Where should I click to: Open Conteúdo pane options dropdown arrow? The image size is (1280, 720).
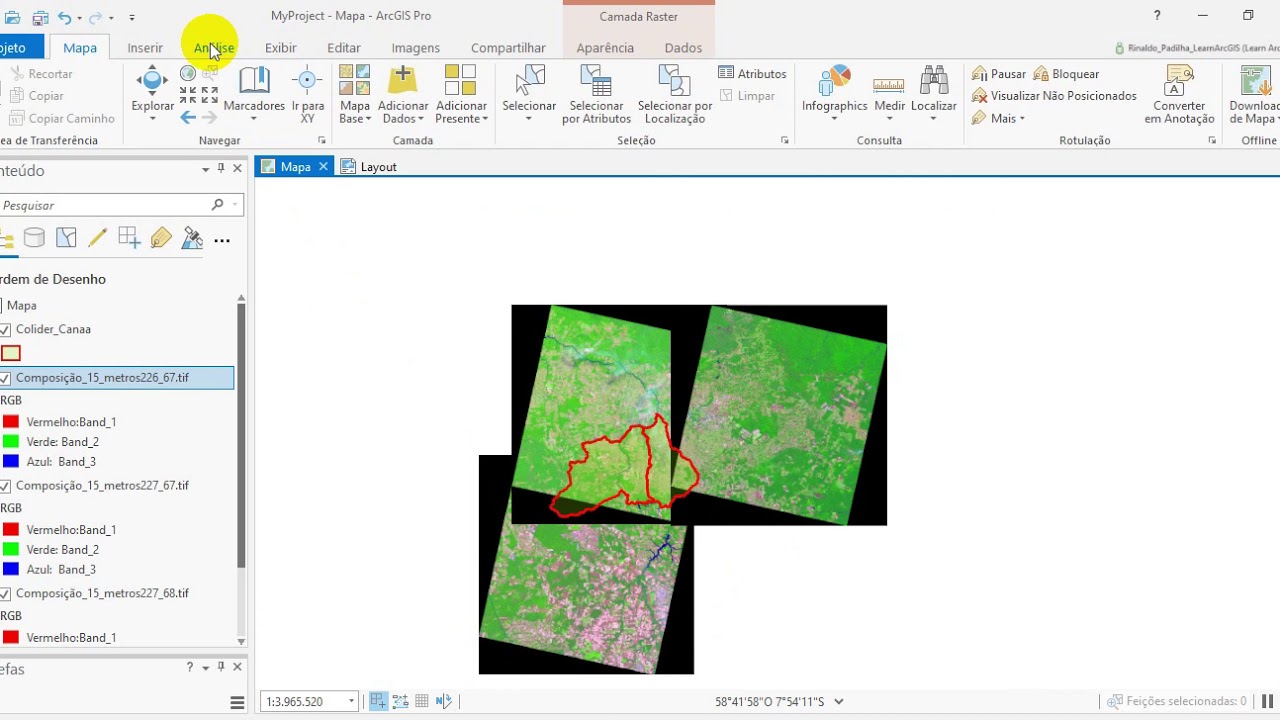tap(205, 169)
